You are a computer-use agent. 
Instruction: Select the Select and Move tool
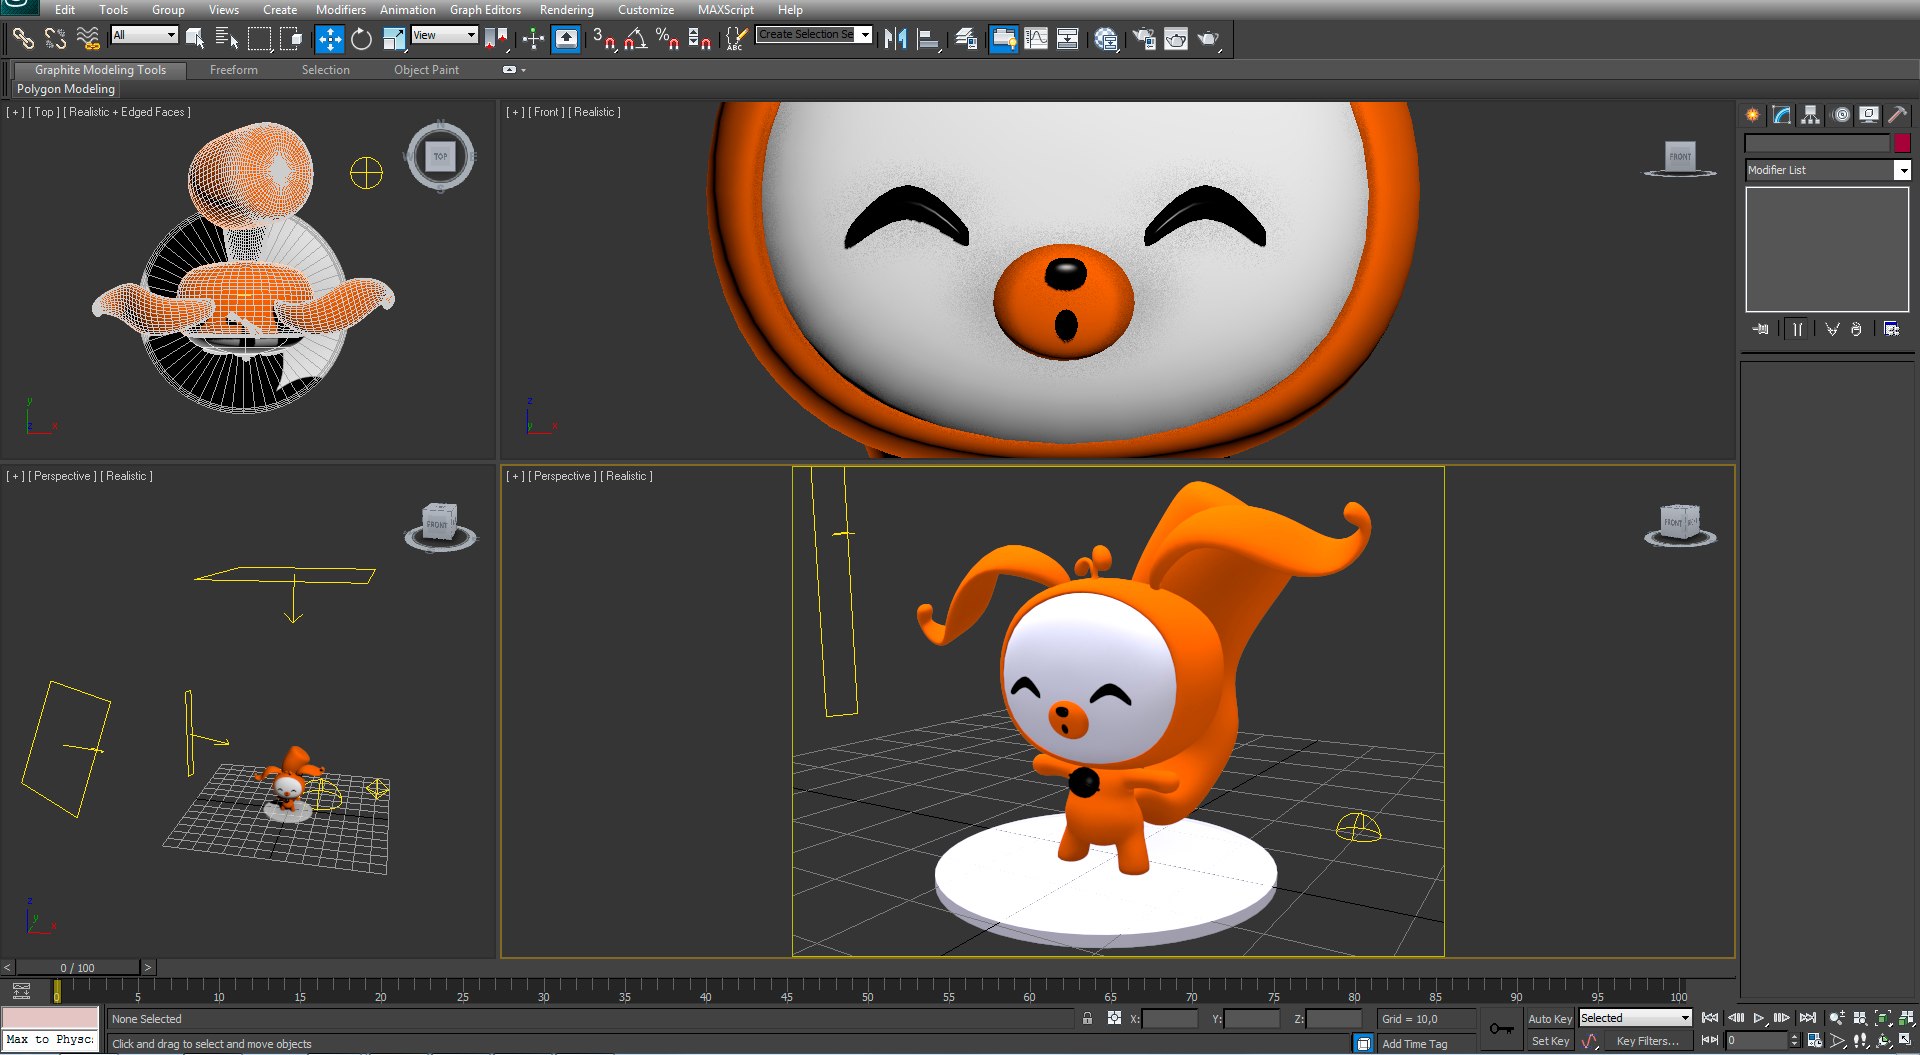coord(330,39)
